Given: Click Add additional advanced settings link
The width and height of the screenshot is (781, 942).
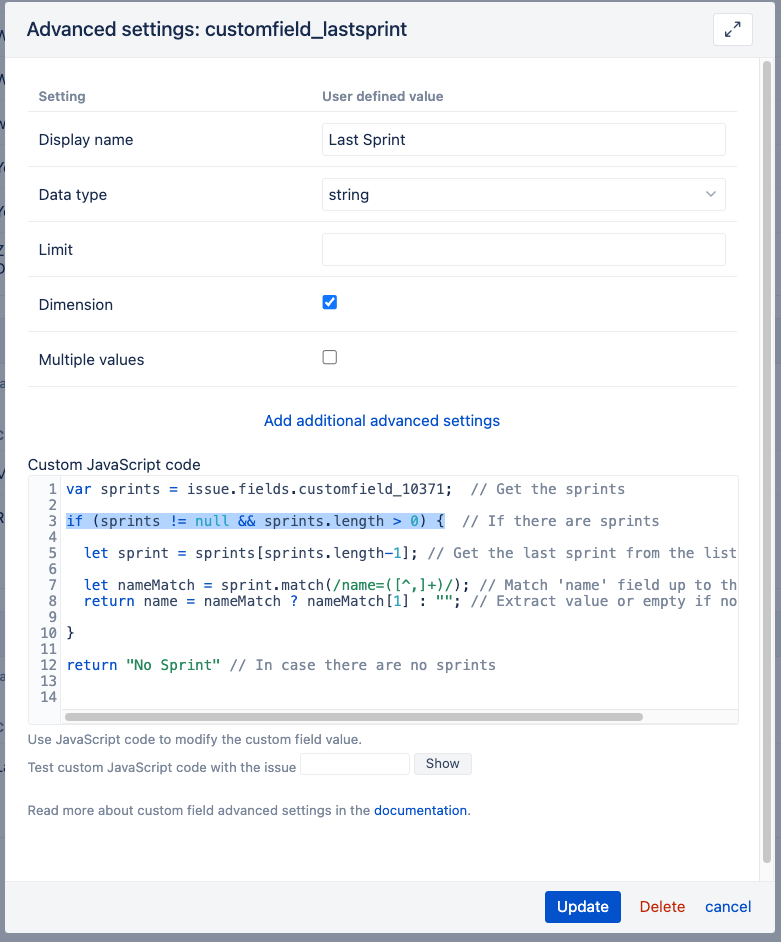Looking at the screenshot, I should coord(382,421).
